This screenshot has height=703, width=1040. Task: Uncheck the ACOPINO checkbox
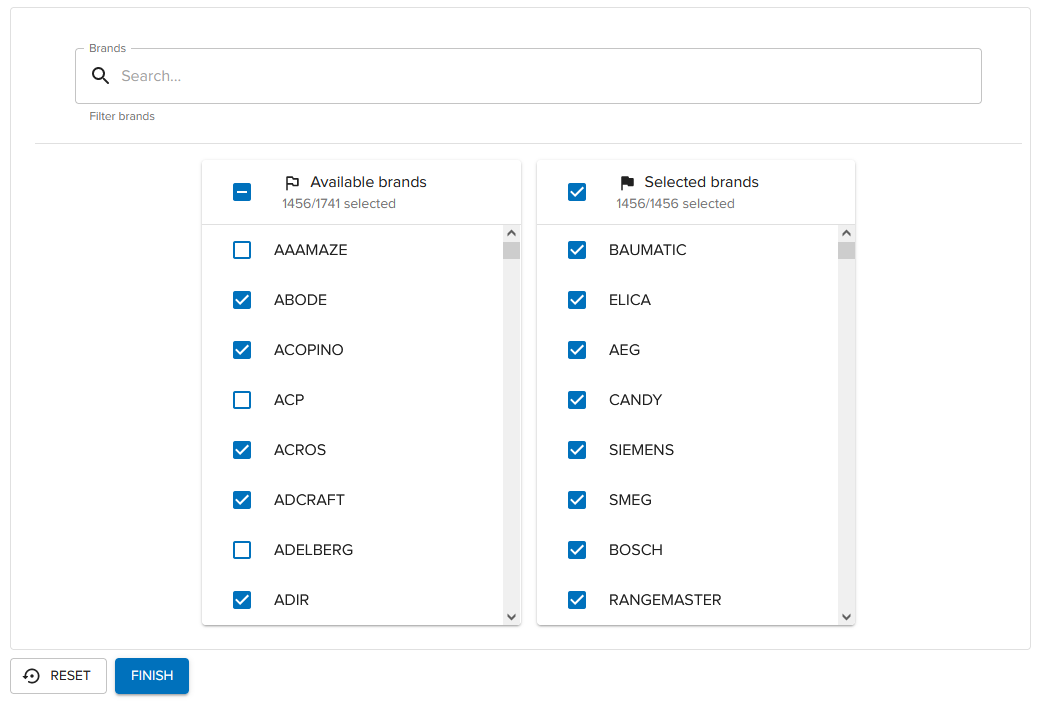[242, 350]
